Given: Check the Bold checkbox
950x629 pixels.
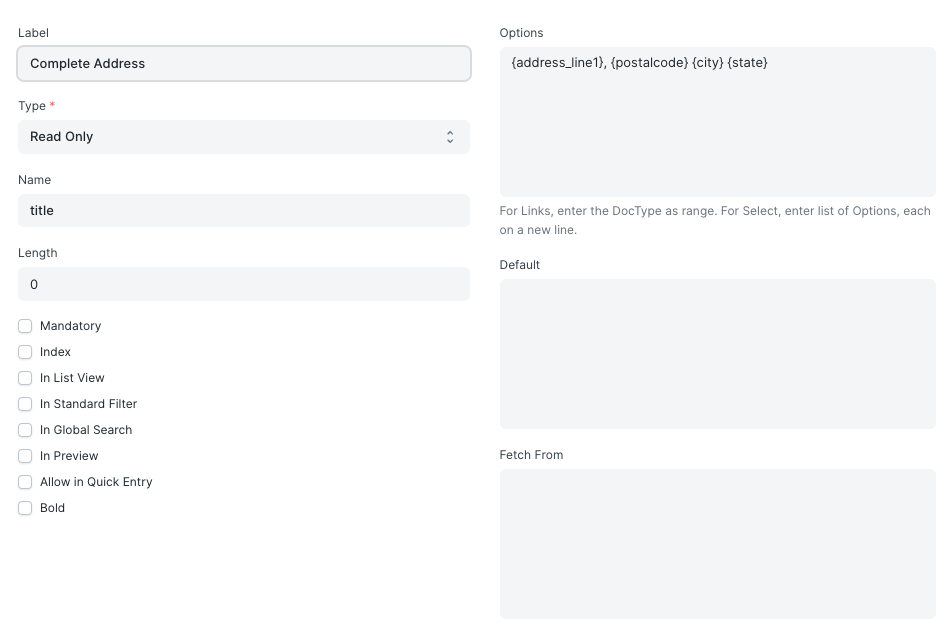Looking at the screenshot, I should (x=25, y=508).
